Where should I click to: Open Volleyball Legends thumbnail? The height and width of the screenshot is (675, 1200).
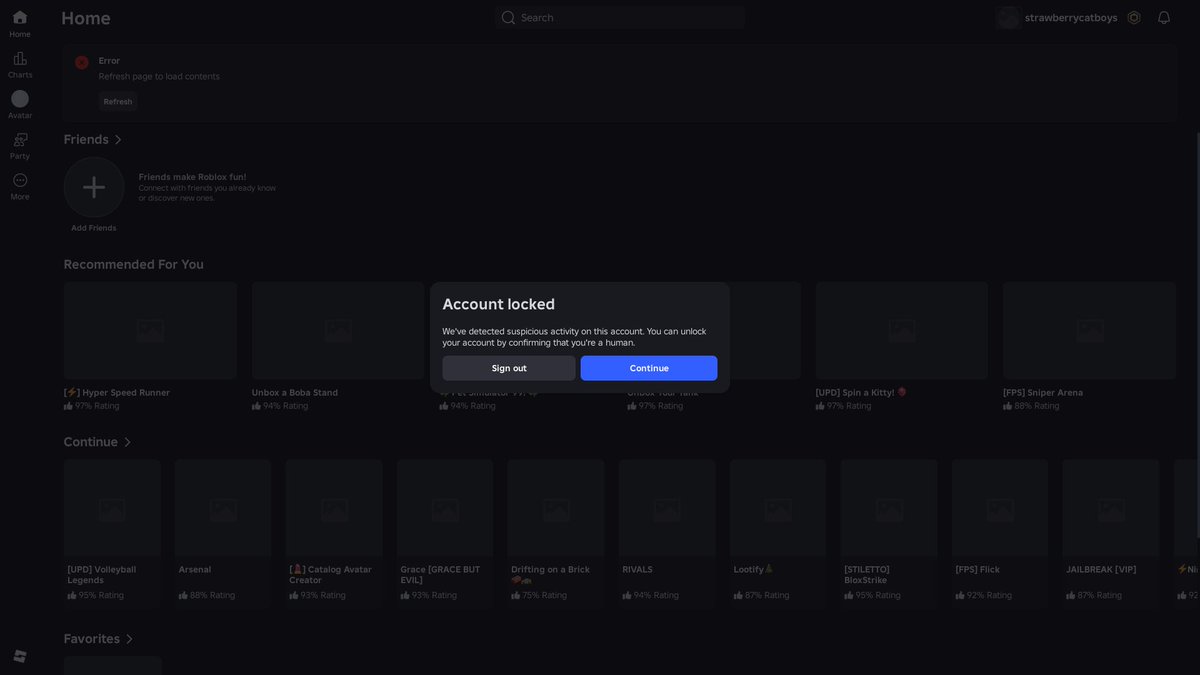click(x=112, y=508)
